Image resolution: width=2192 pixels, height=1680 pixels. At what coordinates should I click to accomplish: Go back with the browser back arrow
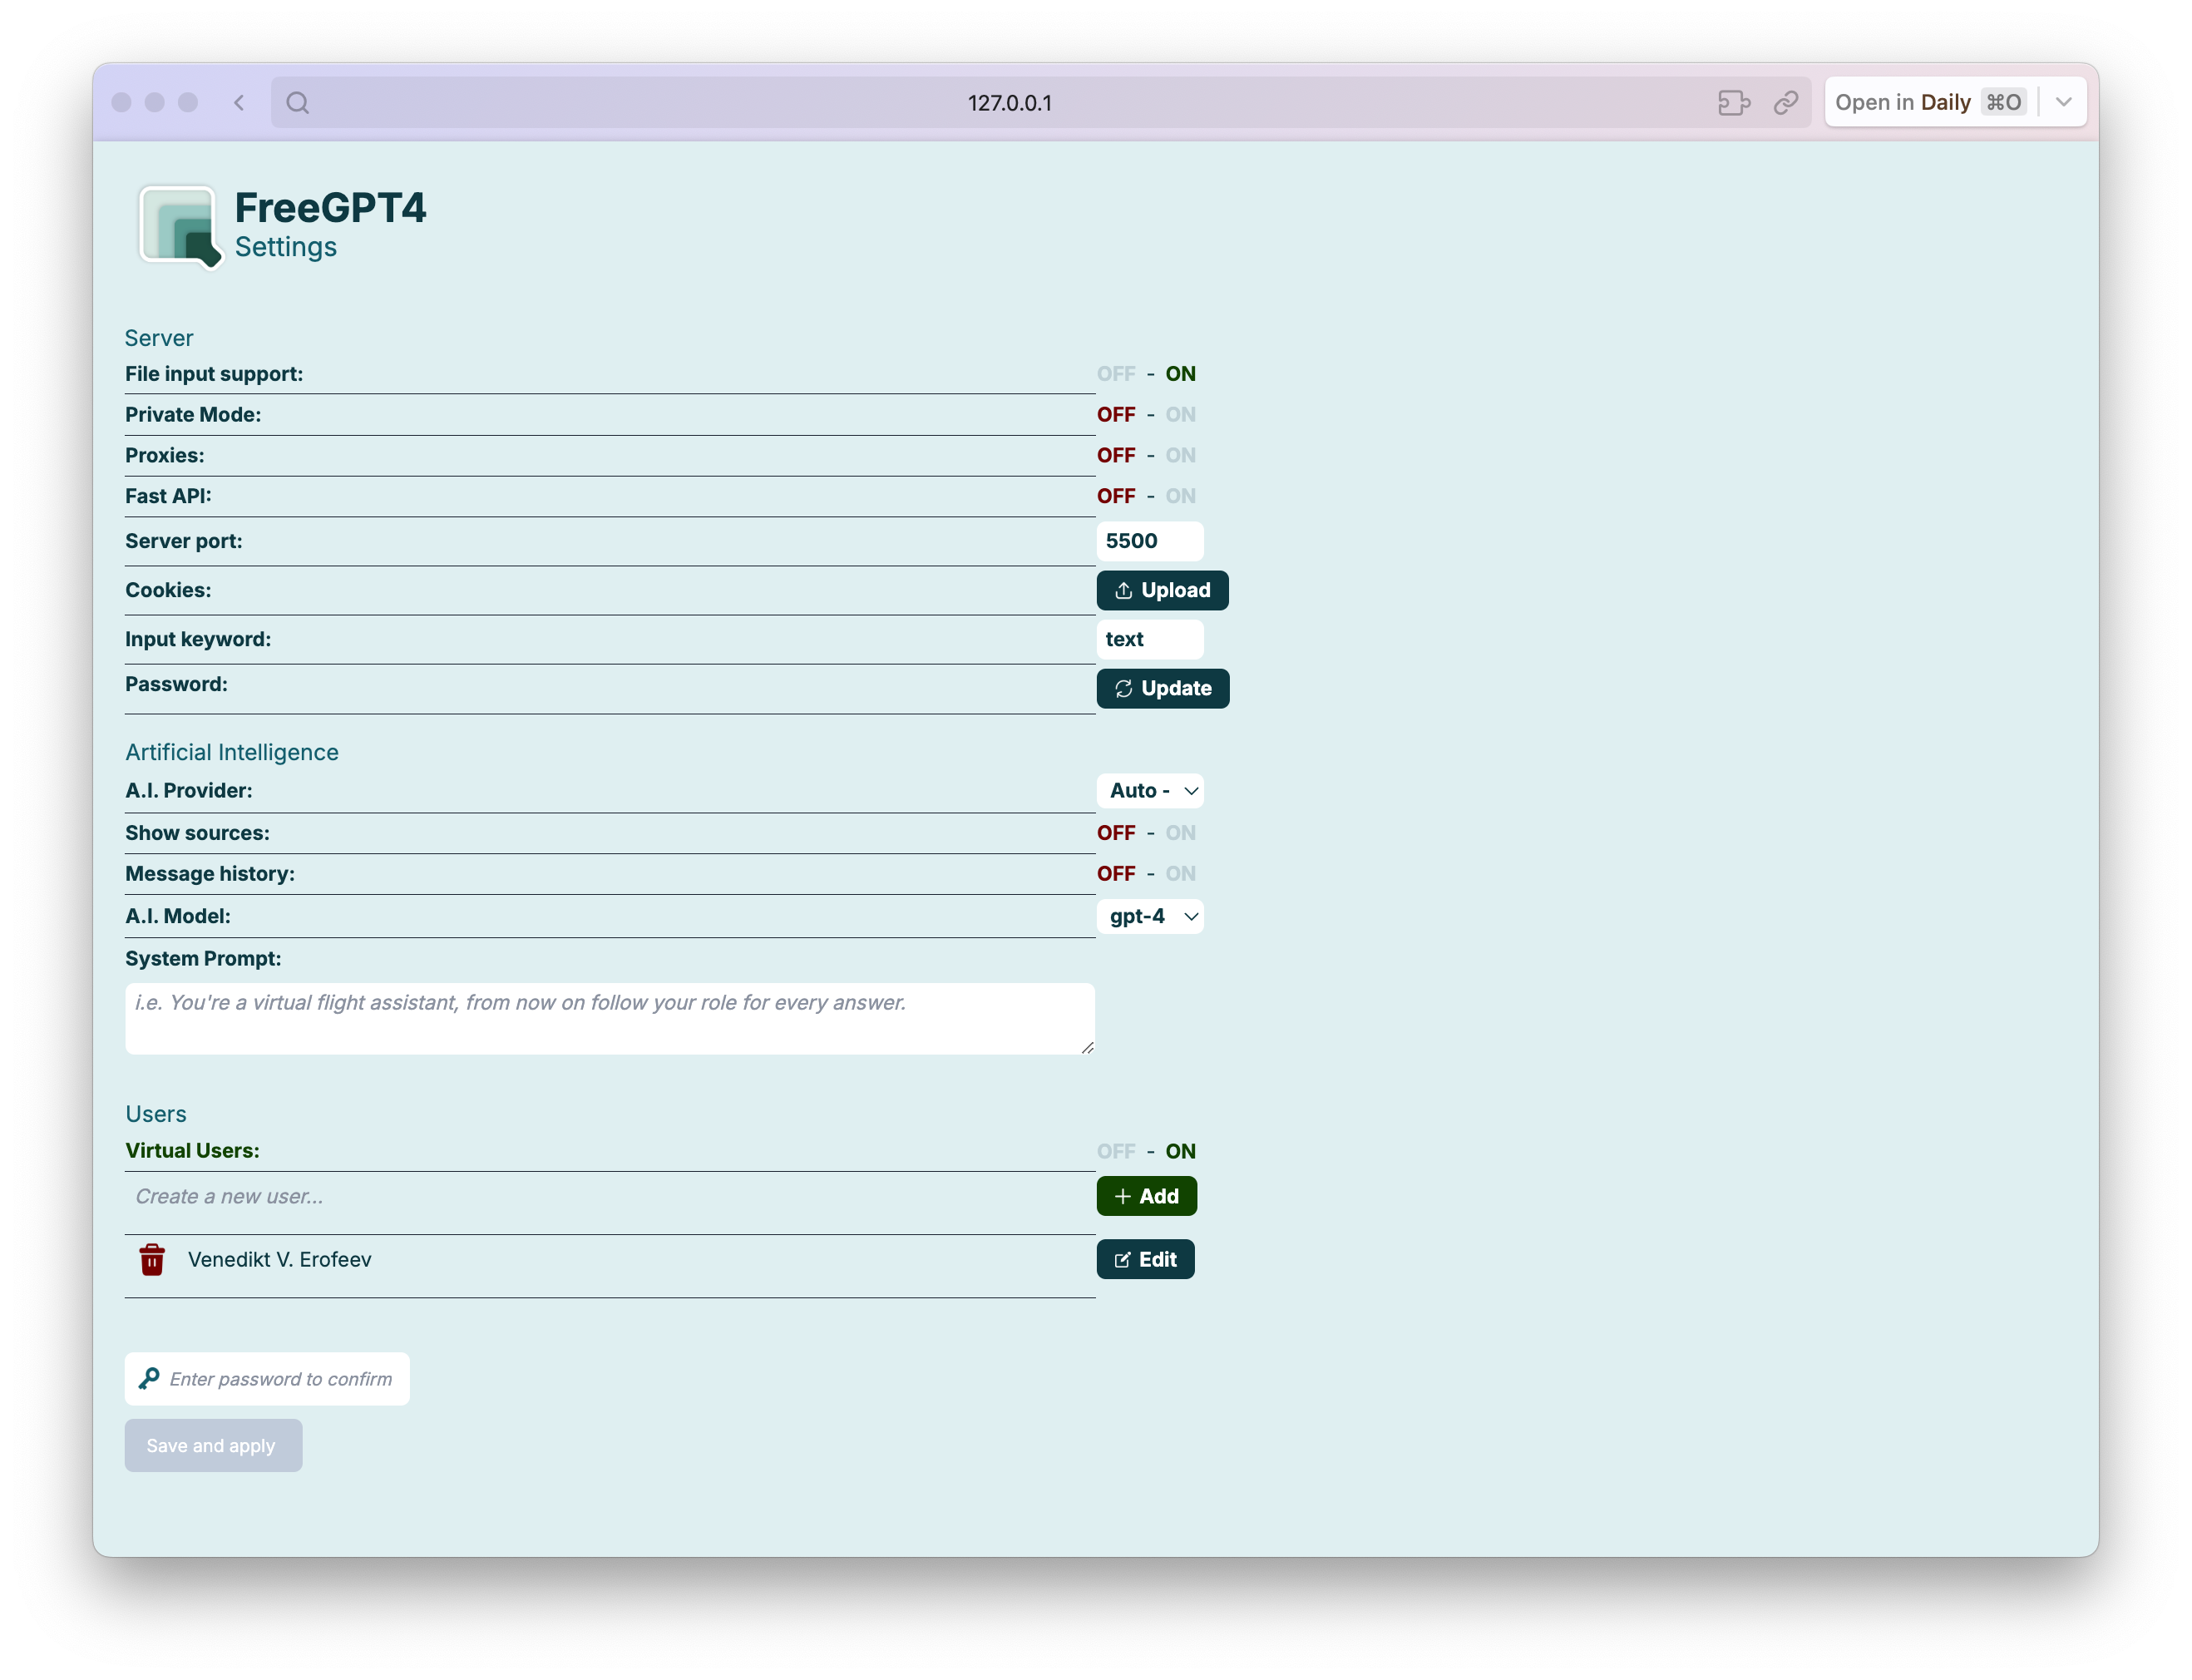click(x=239, y=103)
